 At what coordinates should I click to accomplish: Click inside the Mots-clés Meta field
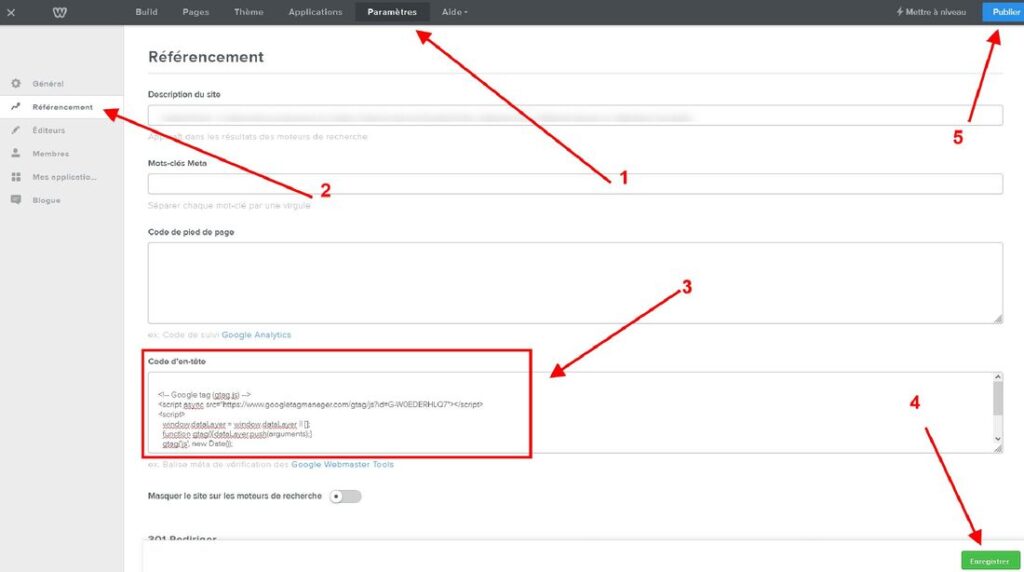tap(575, 184)
